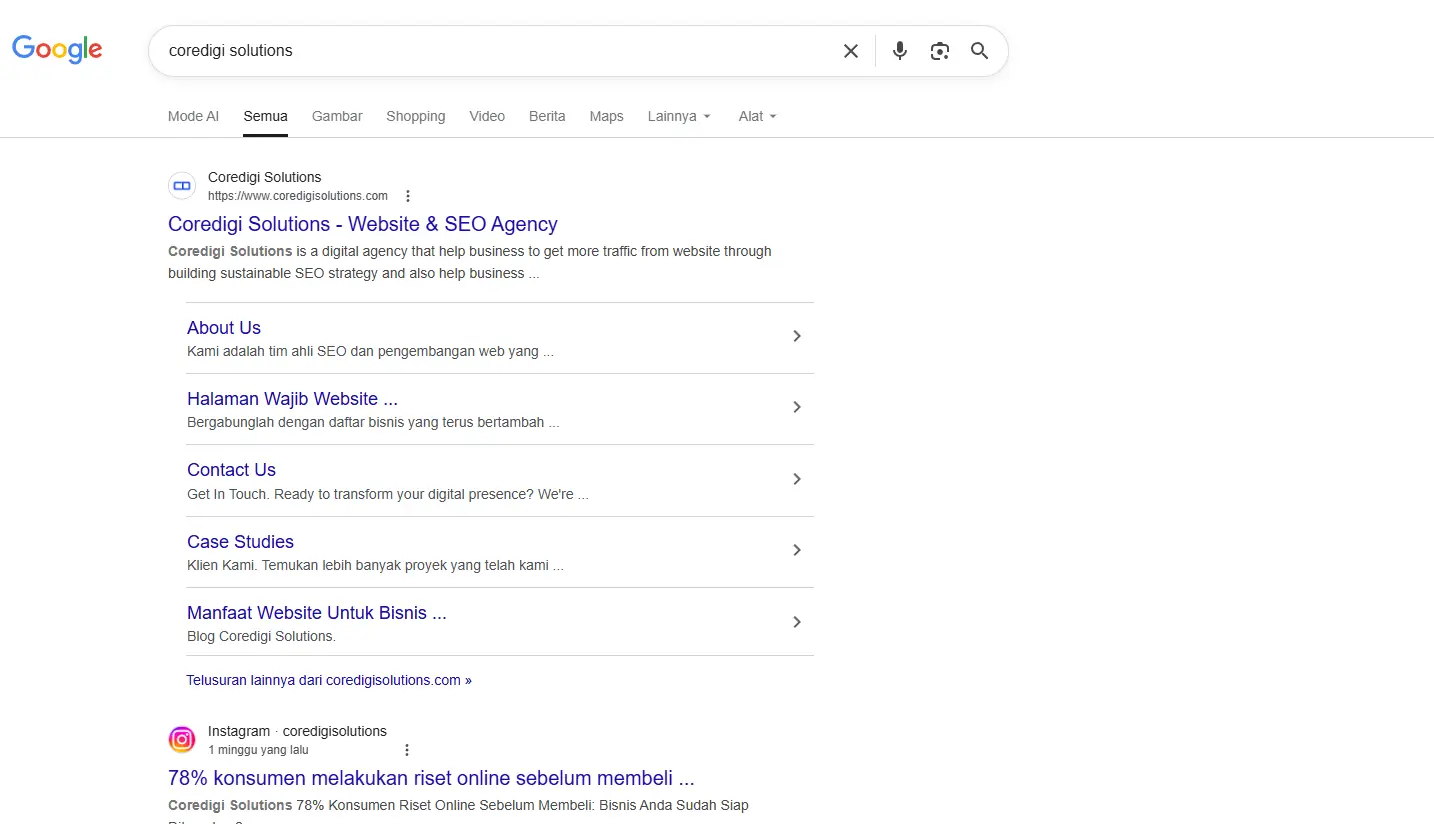The height and width of the screenshot is (824, 1434).
Task: Click the '1 minggu yang lalu' text
Action: 258,750
